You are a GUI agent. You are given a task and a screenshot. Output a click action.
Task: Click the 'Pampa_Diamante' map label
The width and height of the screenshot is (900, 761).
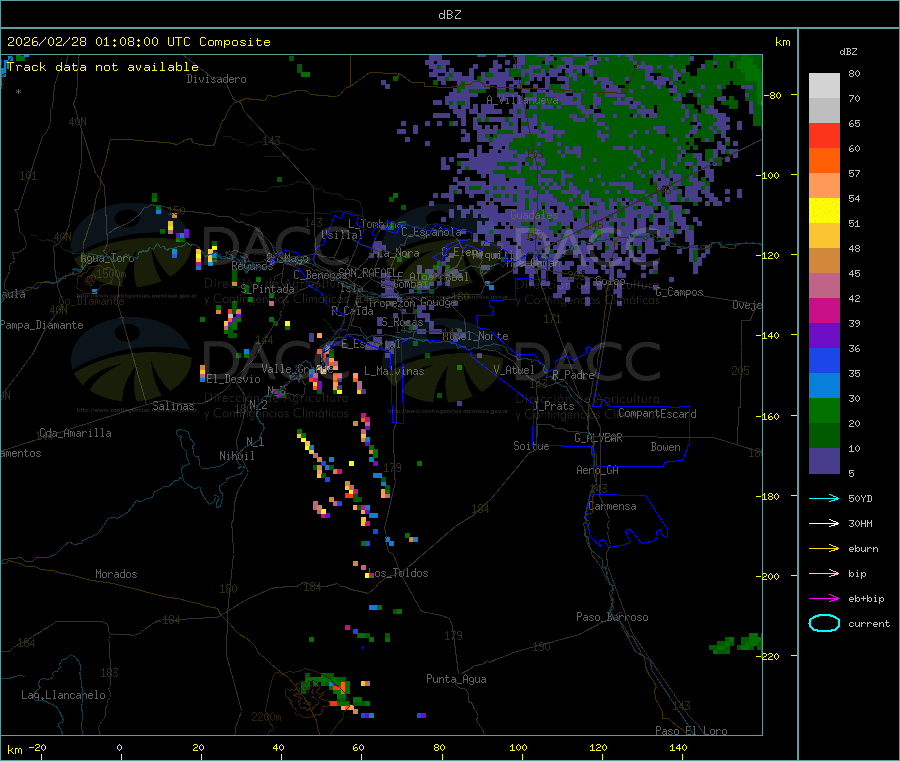point(41,325)
